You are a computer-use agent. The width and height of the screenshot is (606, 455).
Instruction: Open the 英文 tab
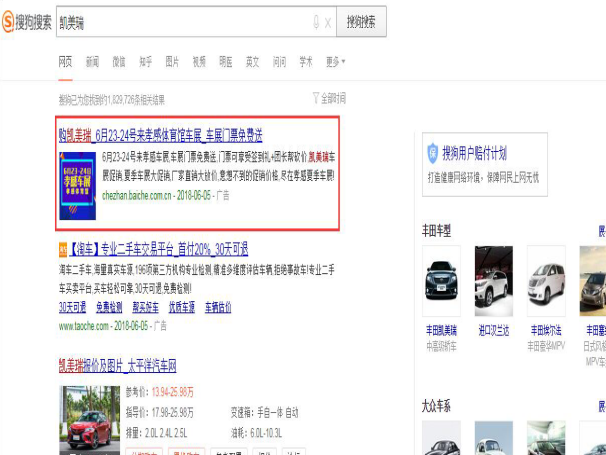click(x=252, y=61)
